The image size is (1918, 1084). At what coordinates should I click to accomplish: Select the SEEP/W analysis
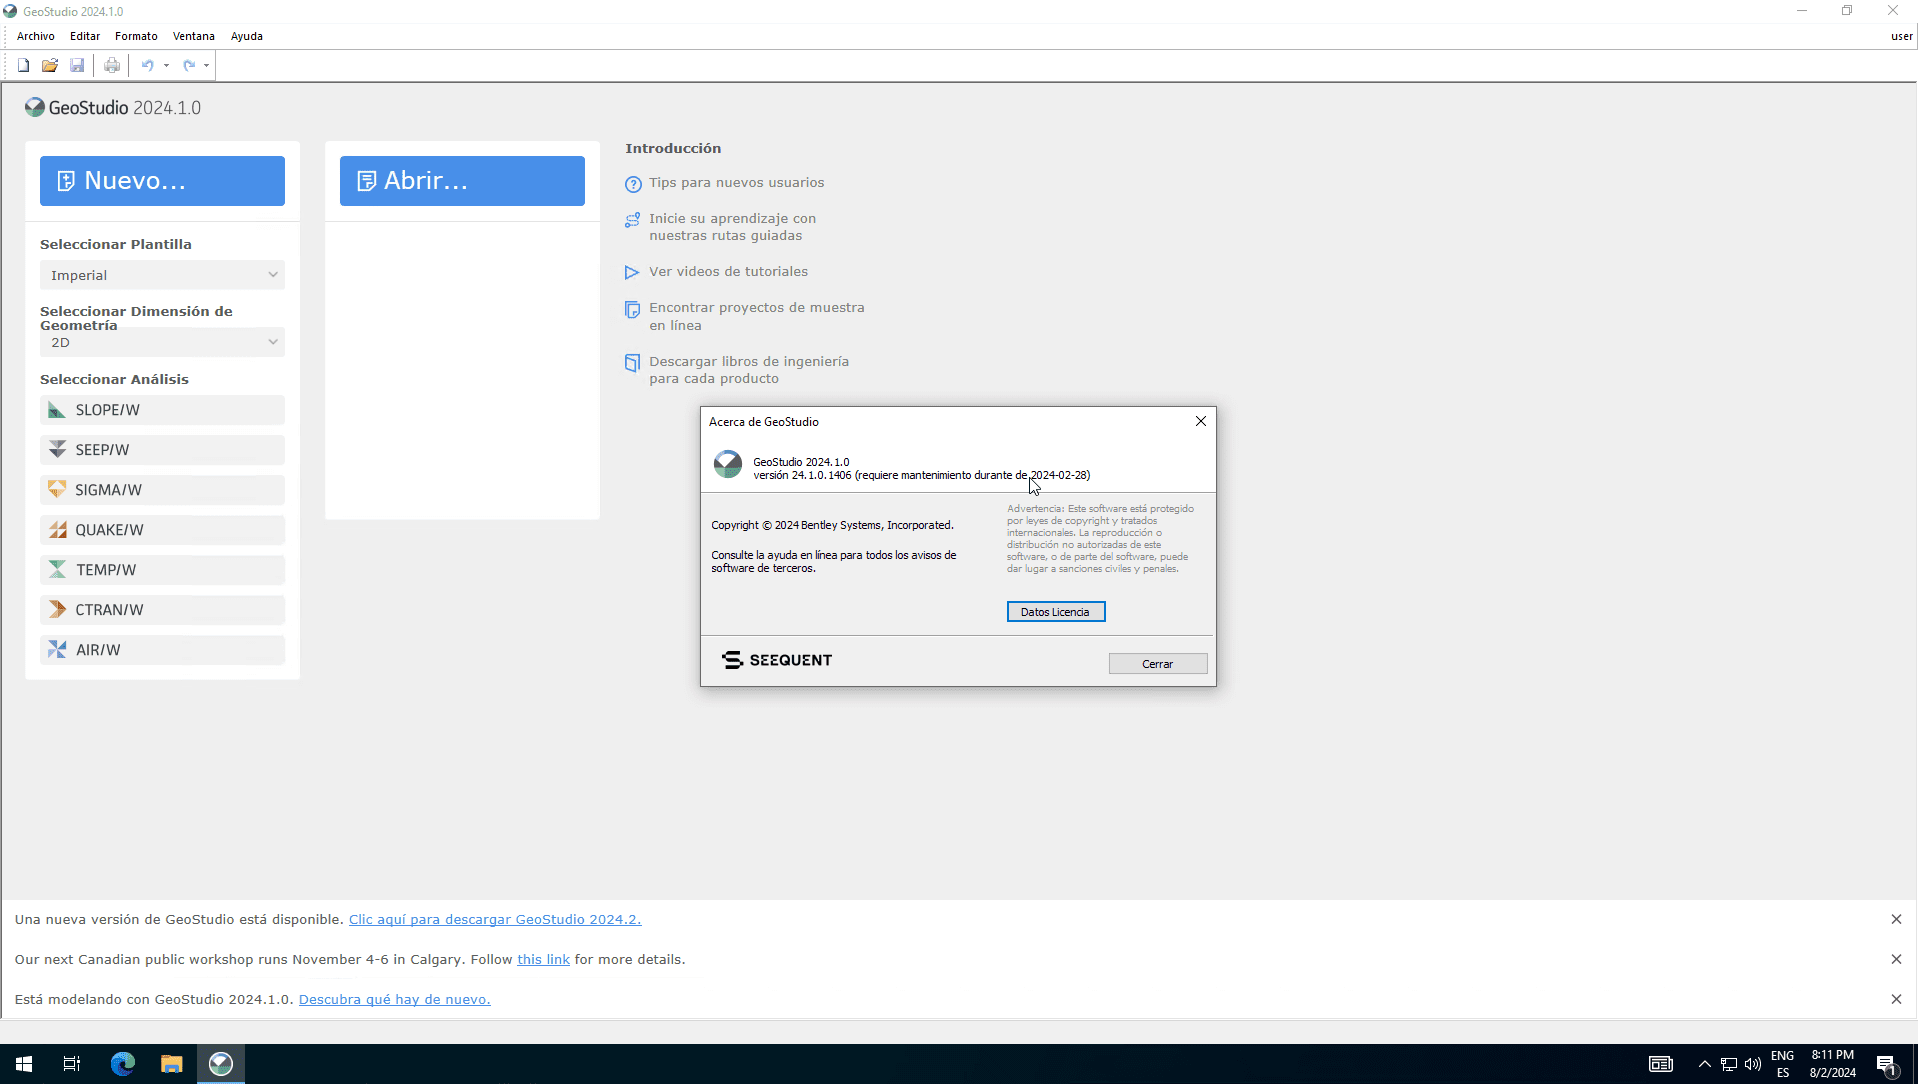coord(162,450)
